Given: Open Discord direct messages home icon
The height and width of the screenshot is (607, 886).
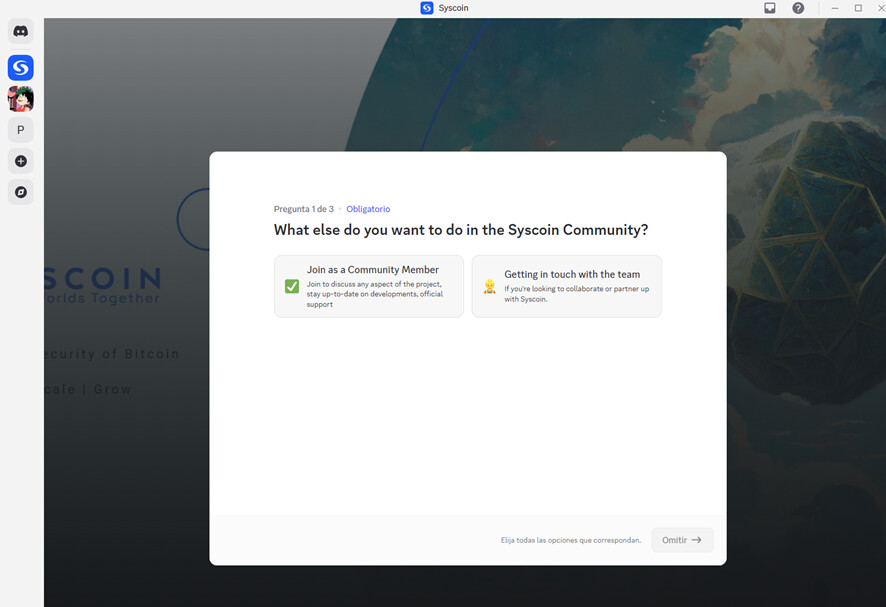Looking at the screenshot, I should point(21,31).
